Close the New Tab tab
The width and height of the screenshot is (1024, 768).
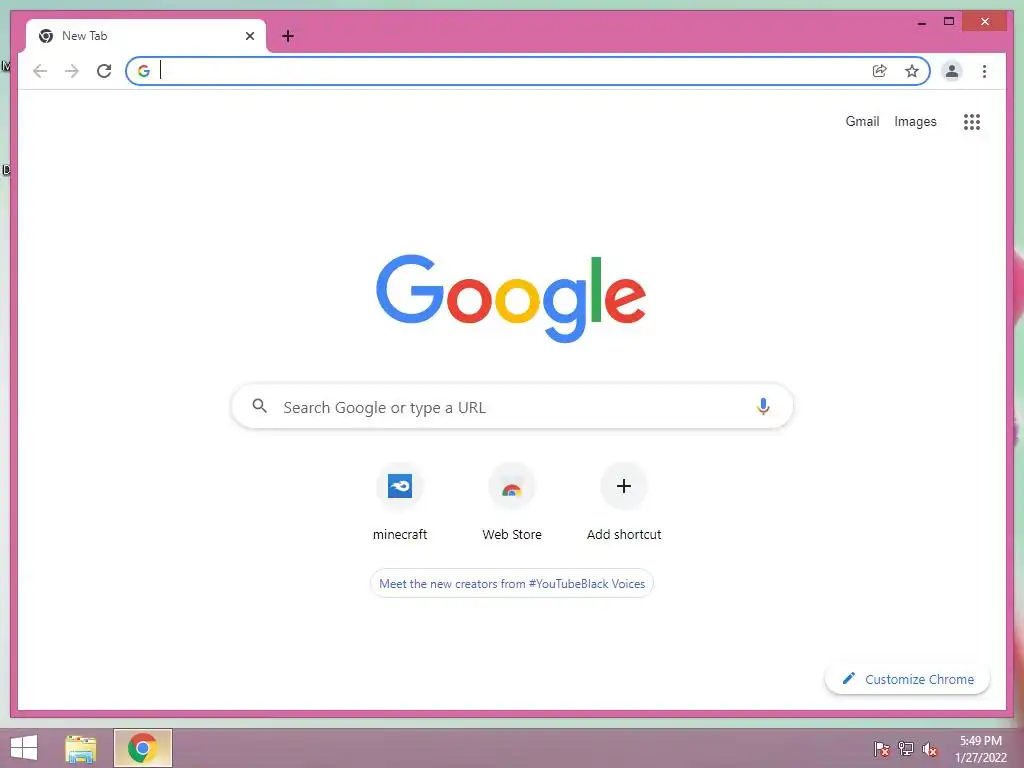249,36
